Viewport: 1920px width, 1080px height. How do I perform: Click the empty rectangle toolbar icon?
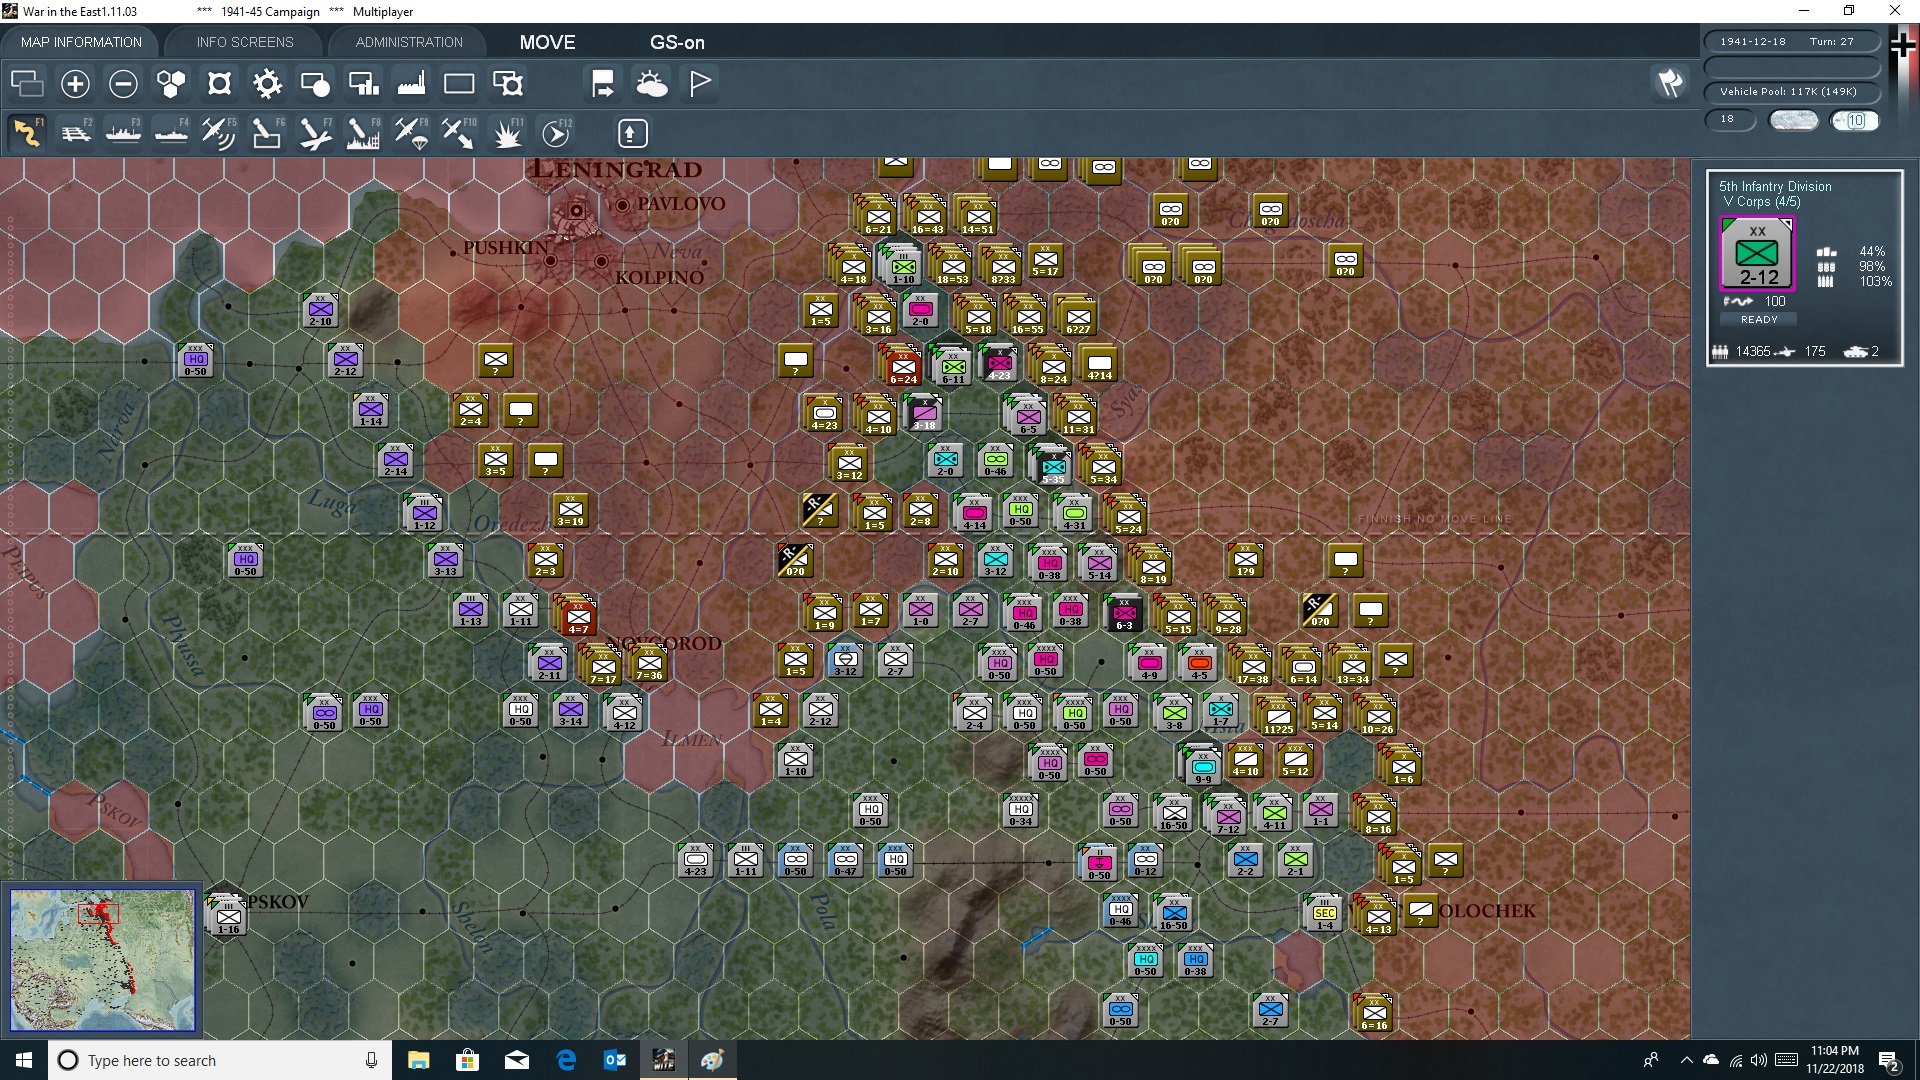(459, 84)
